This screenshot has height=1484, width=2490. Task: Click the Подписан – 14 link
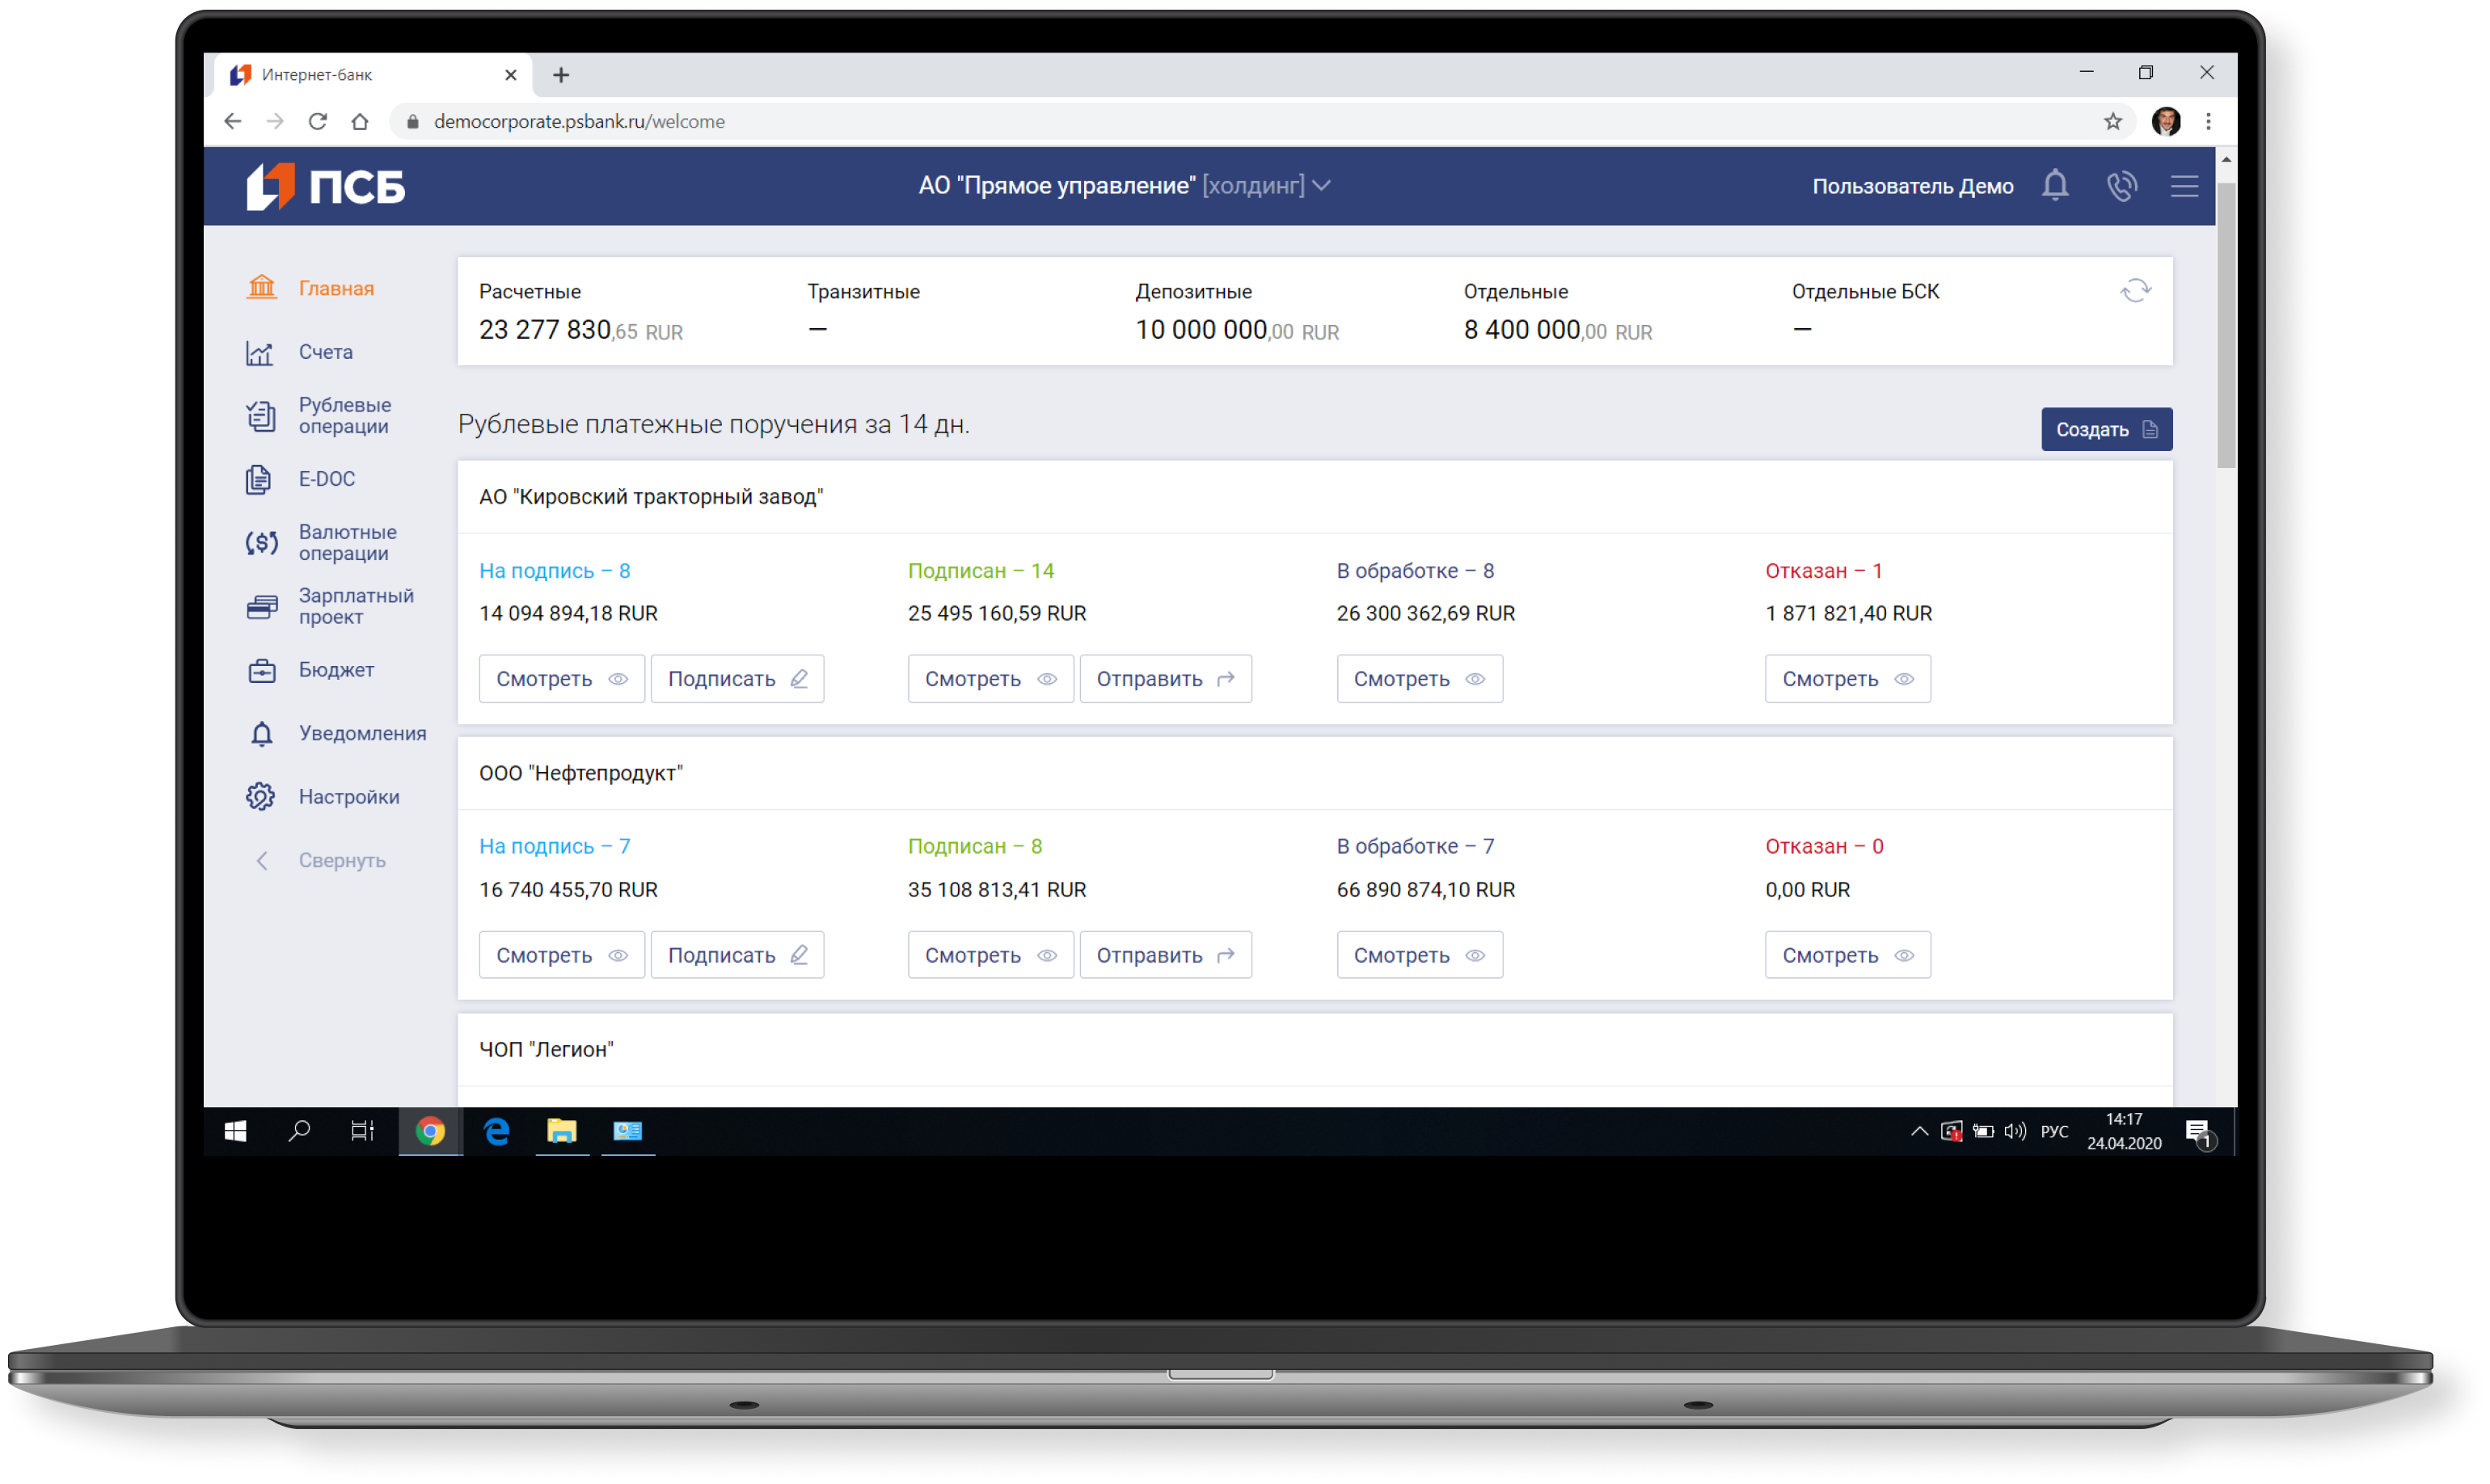pos(981,571)
